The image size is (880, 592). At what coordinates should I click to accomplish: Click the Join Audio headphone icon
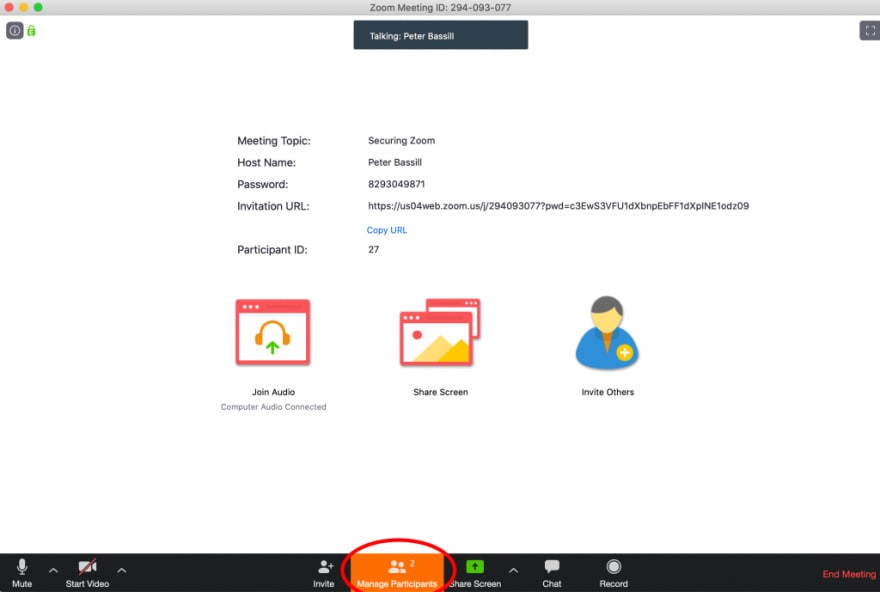point(273,332)
